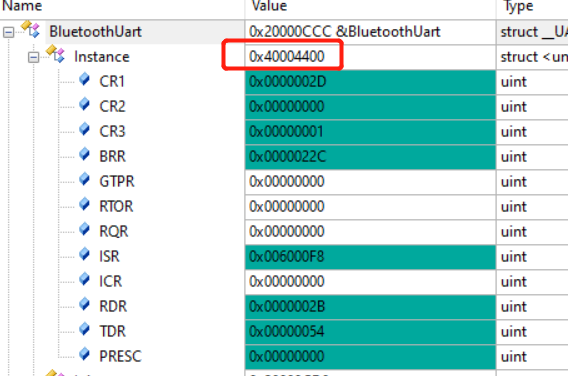Click the TDR member icon
This screenshot has width=568, height=376.
(84, 329)
